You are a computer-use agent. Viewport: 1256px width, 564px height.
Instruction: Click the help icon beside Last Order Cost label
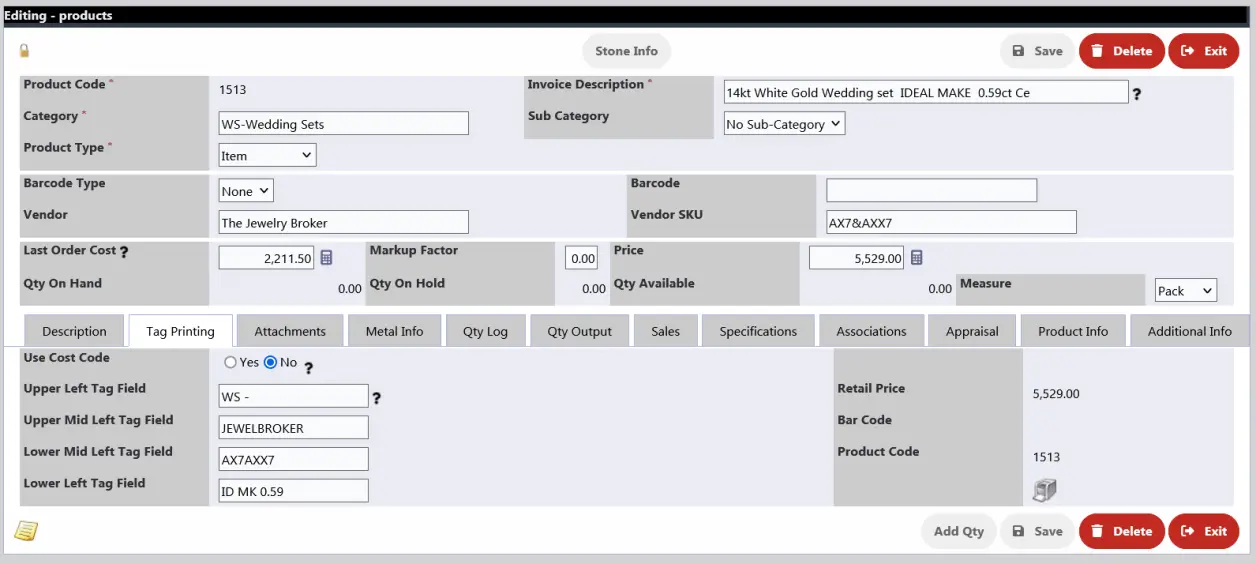point(124,252)
